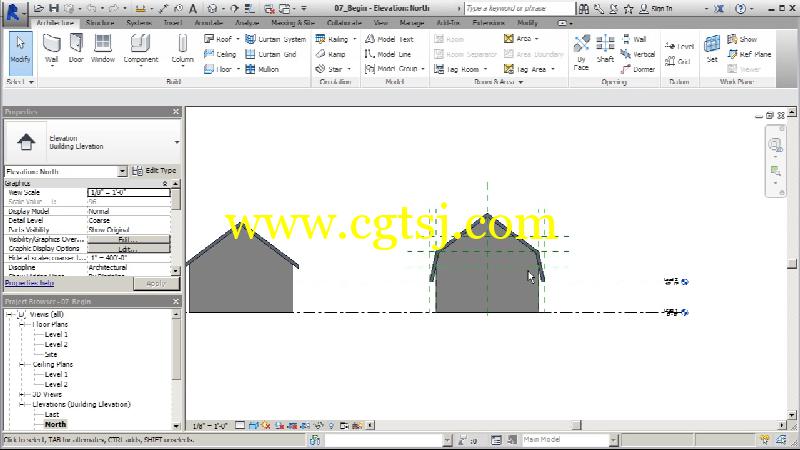
Task: Click the Visibility/Graphics Overrides Edit button
Action: click(x=129, y=239)
